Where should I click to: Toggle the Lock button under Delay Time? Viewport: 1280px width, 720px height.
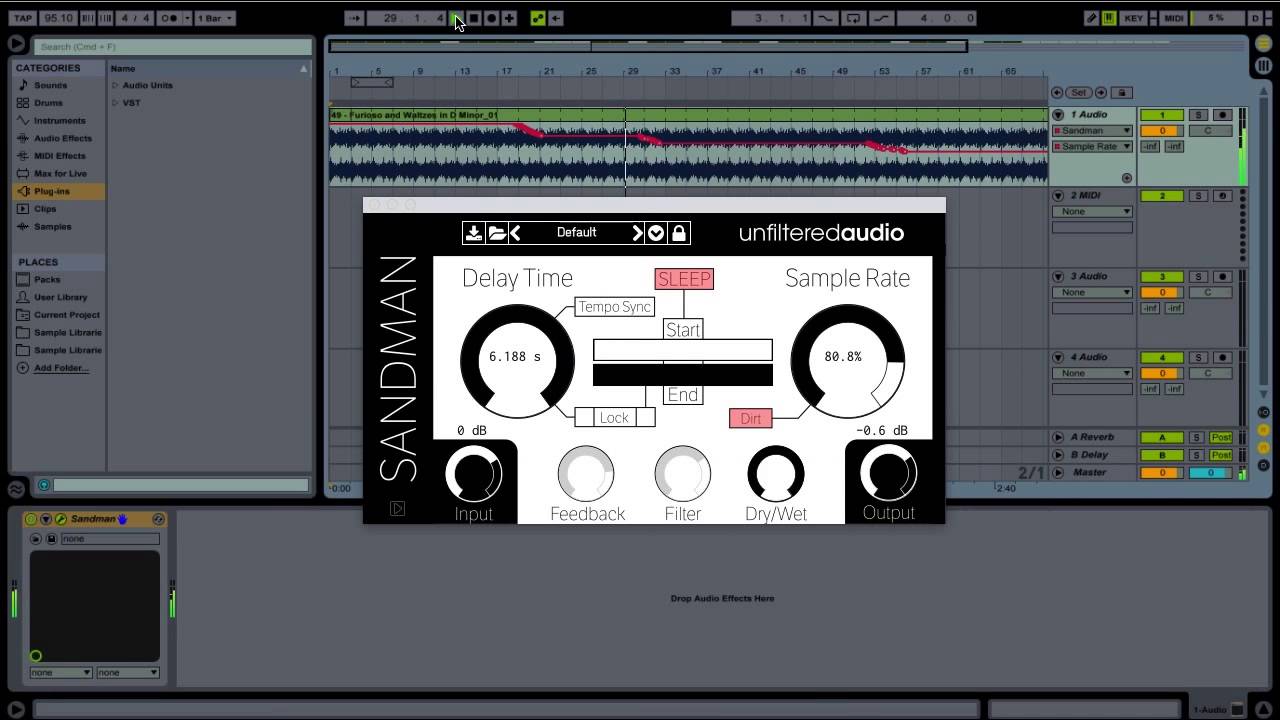(x=614, y=418)
